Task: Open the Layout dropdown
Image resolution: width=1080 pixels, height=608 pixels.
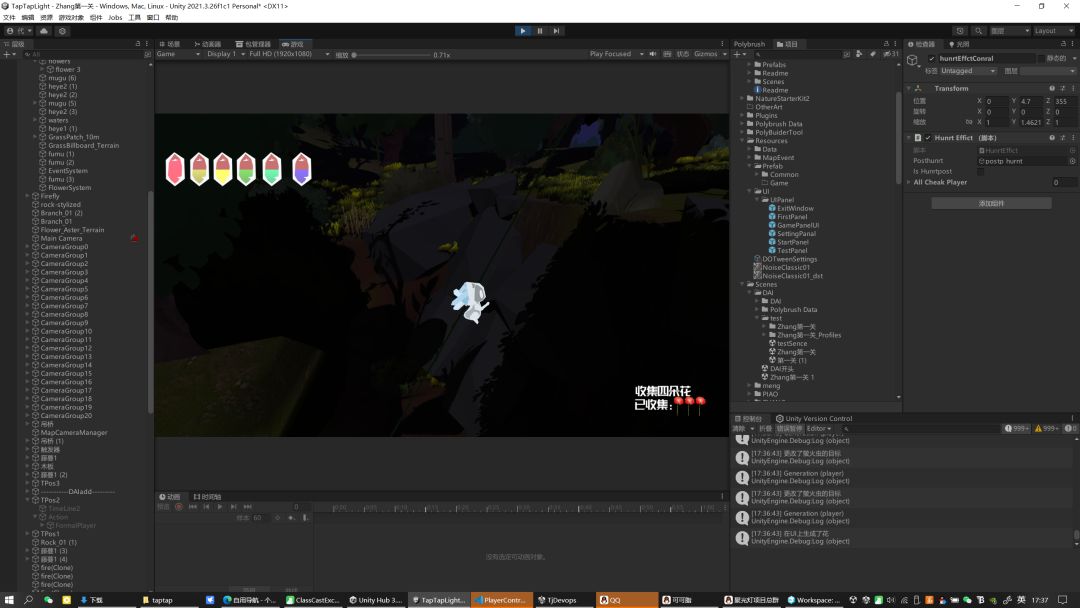Action: click(x=1050, y=31)
